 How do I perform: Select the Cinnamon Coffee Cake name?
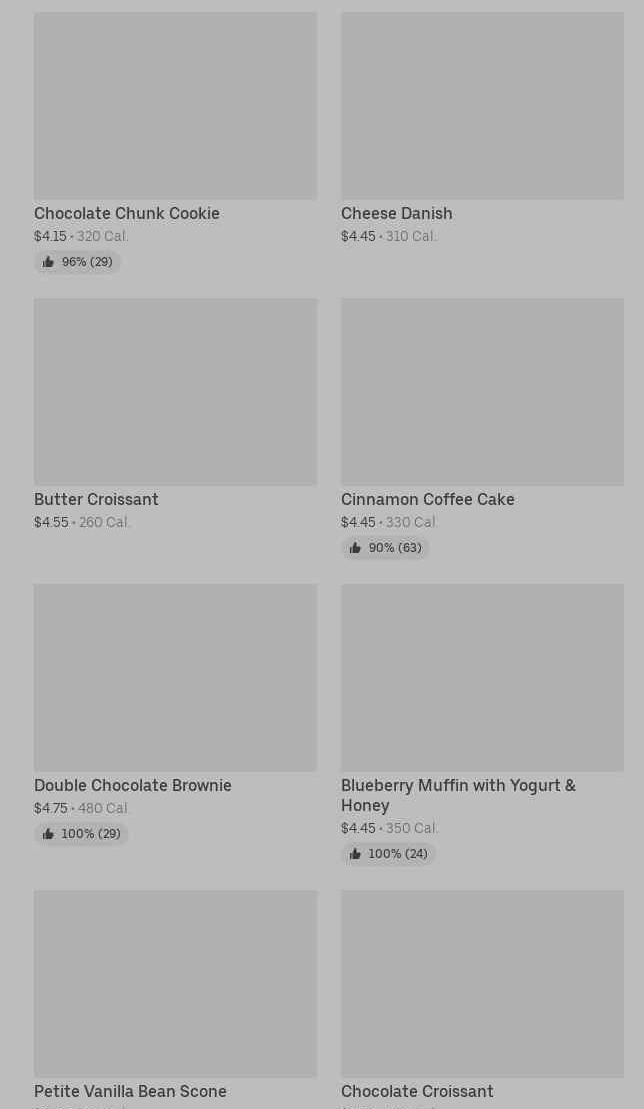(x=427, y=499)
